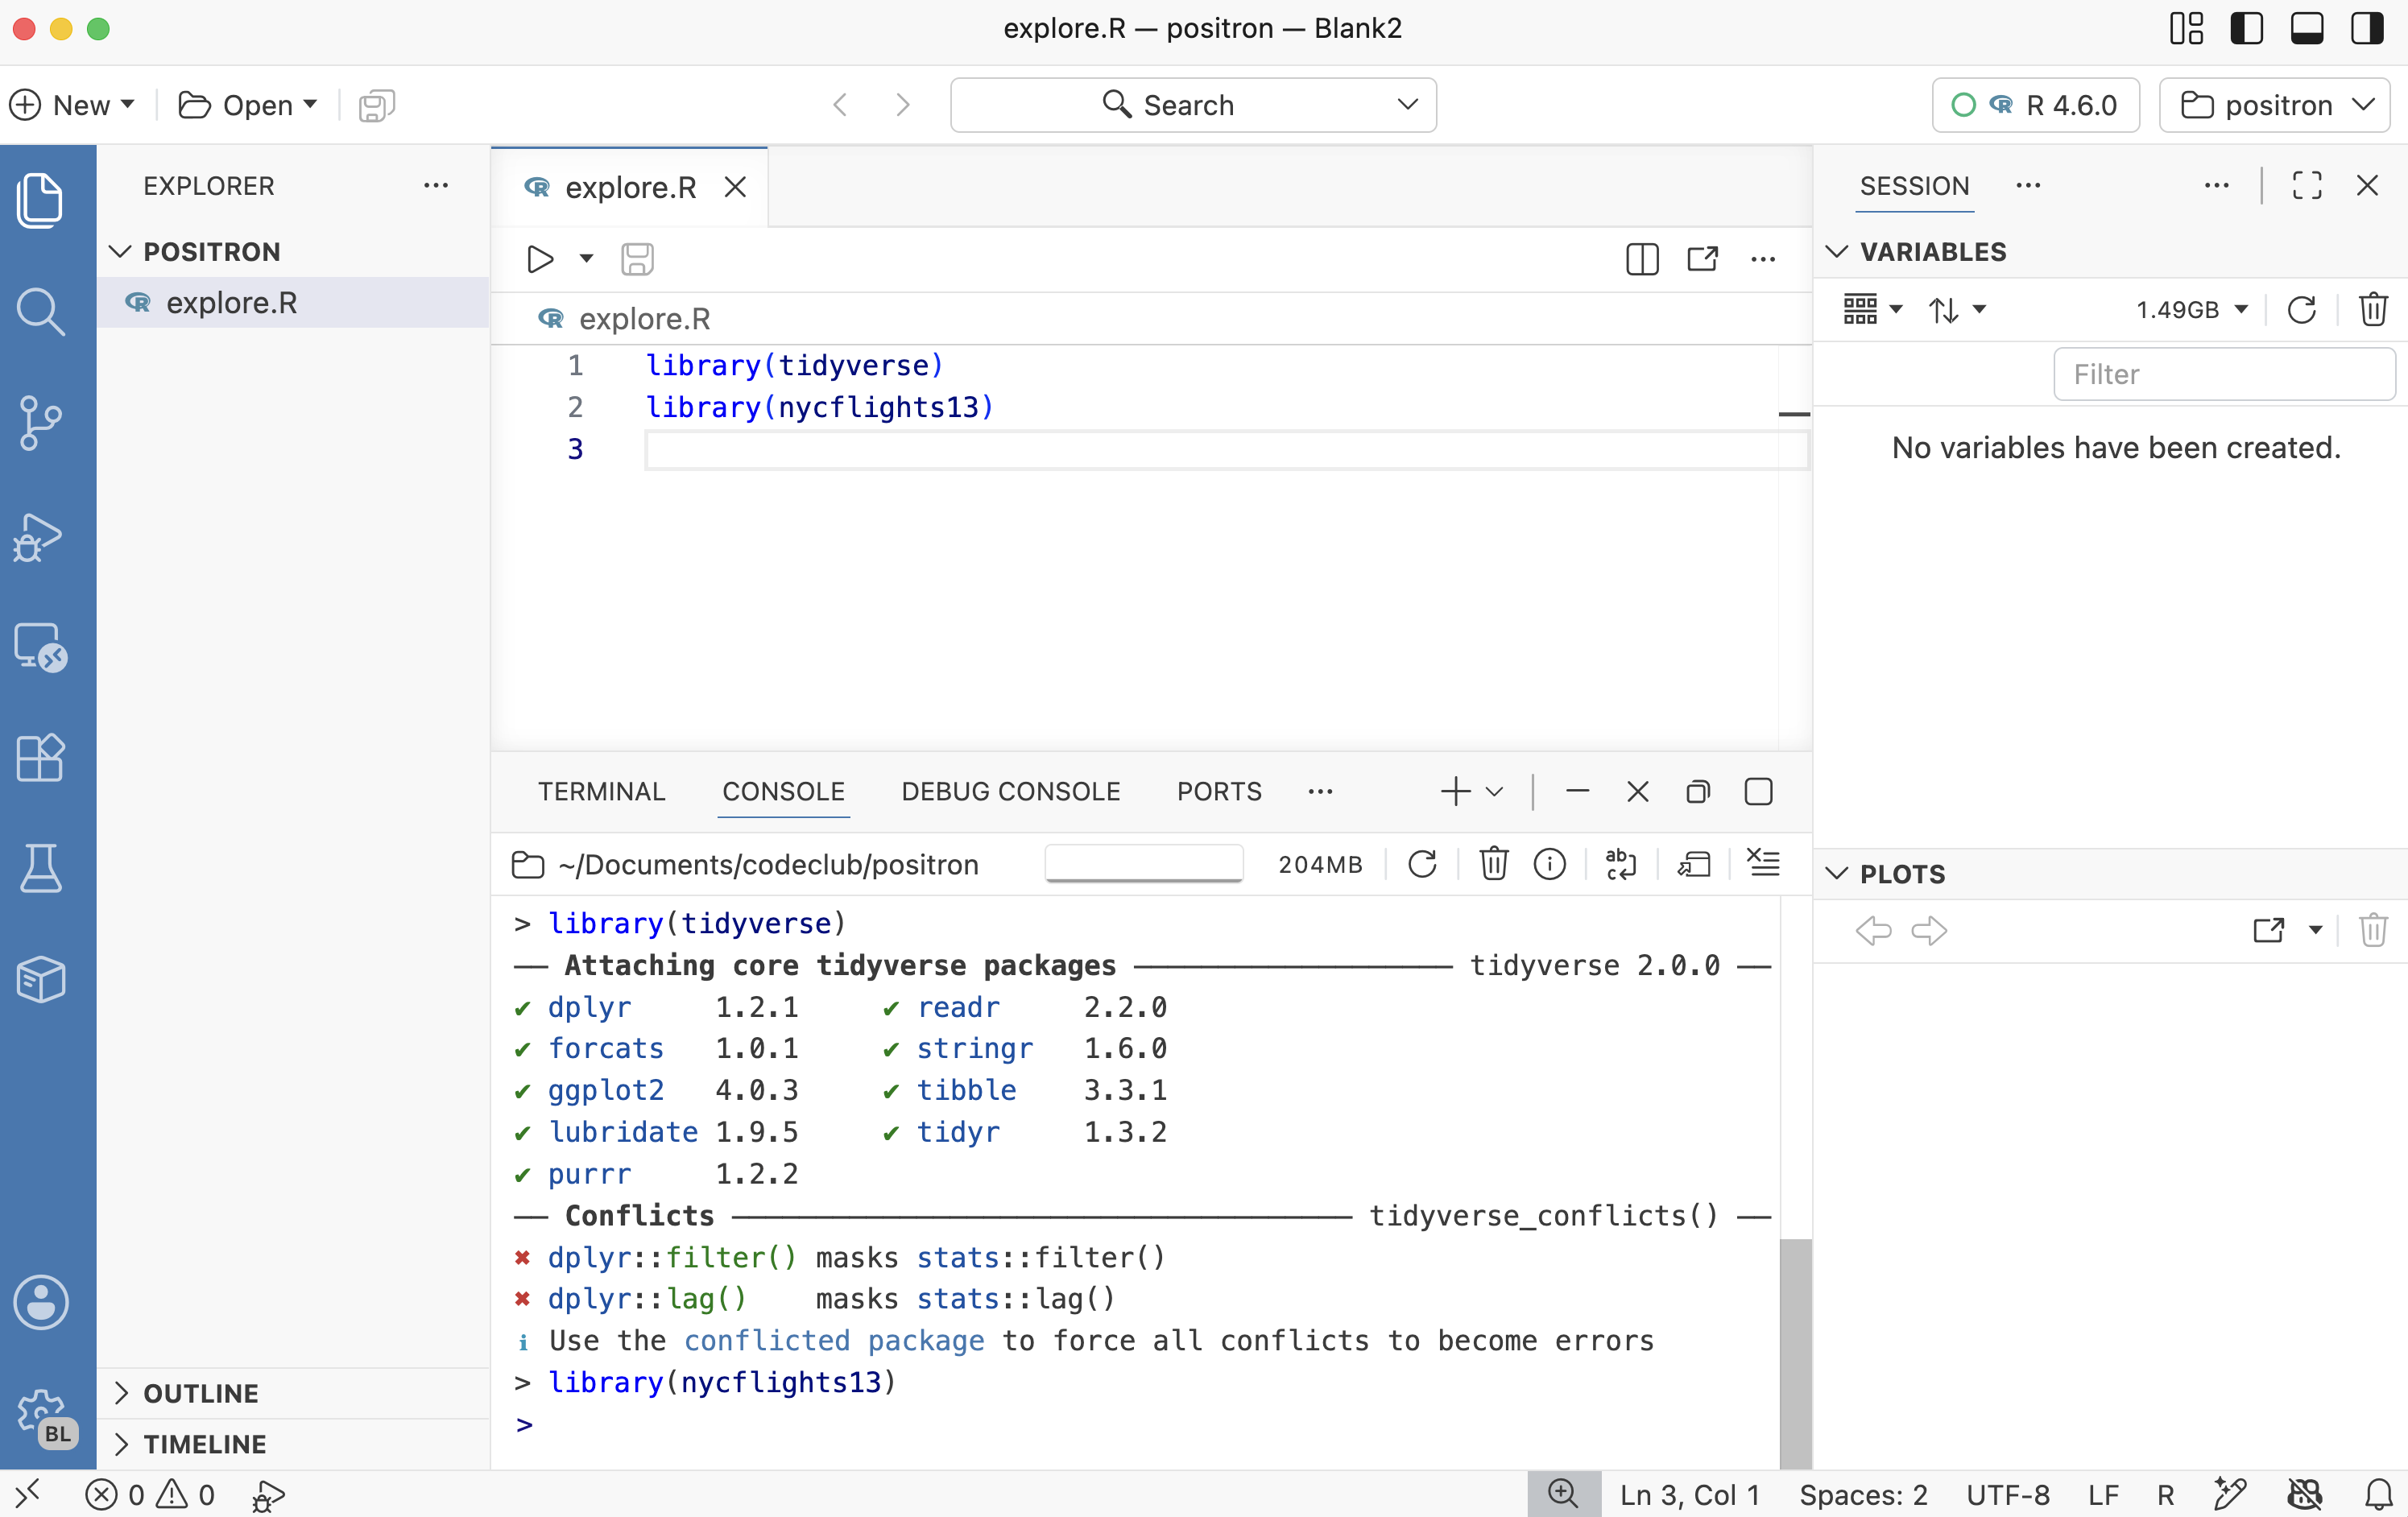2408x1517 pixels.
Task: Toggle primary side bar visibility
Action: pos(2246,28)
